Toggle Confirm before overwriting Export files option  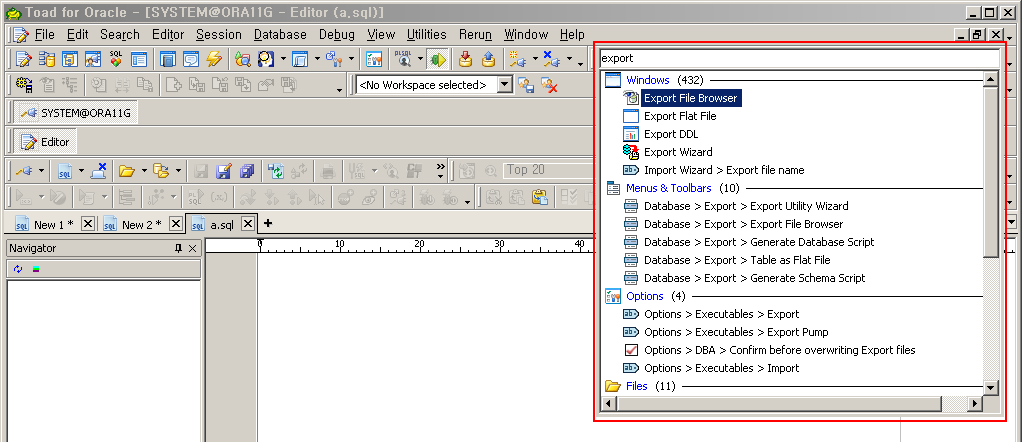click(631, 350)
